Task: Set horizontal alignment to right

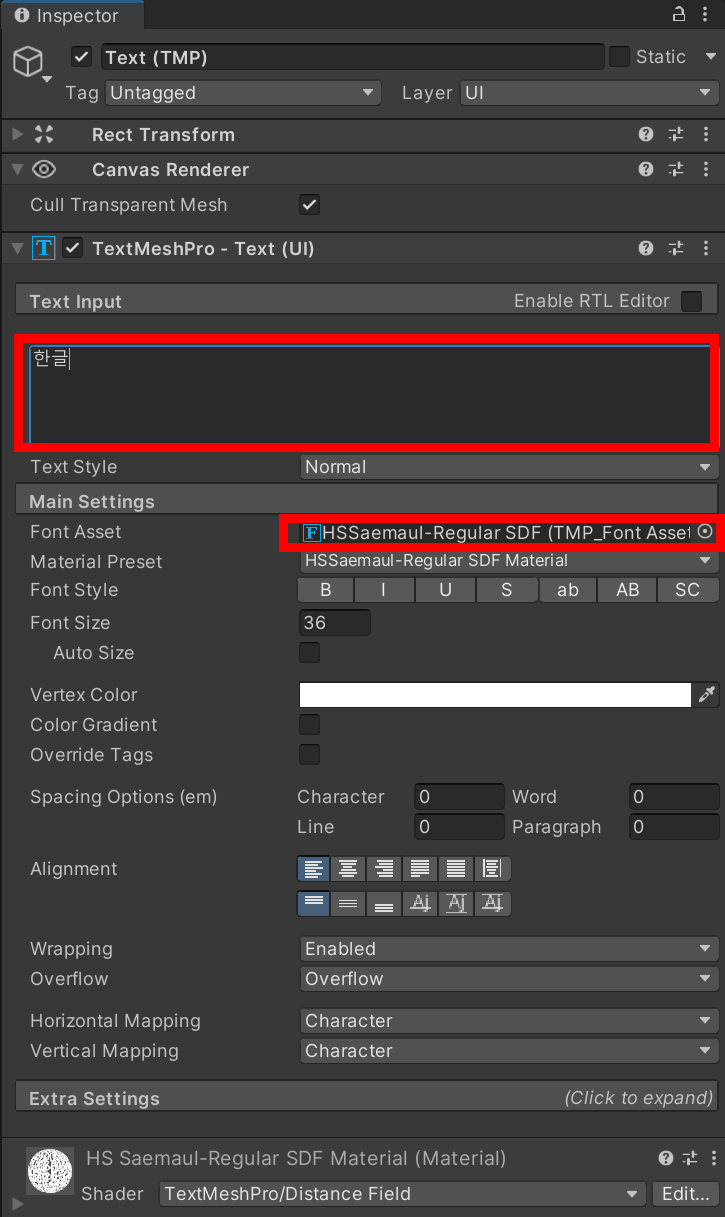Action: pos(384,869)
